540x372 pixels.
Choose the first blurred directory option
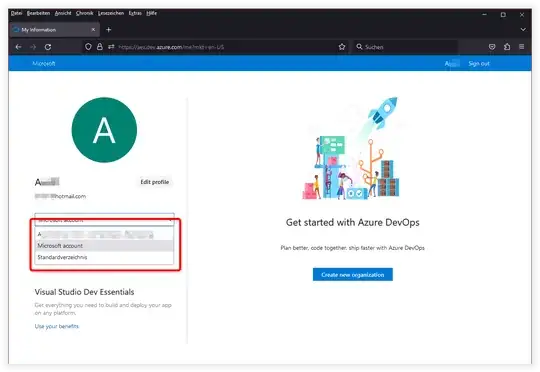[104, 235]
